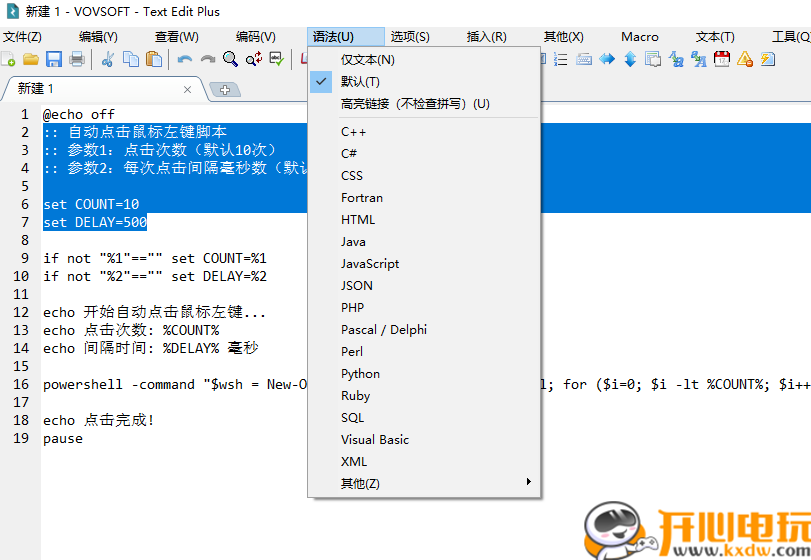Click the calendar date insert icon
Screen dimensions: 811x560
[722, 59]
